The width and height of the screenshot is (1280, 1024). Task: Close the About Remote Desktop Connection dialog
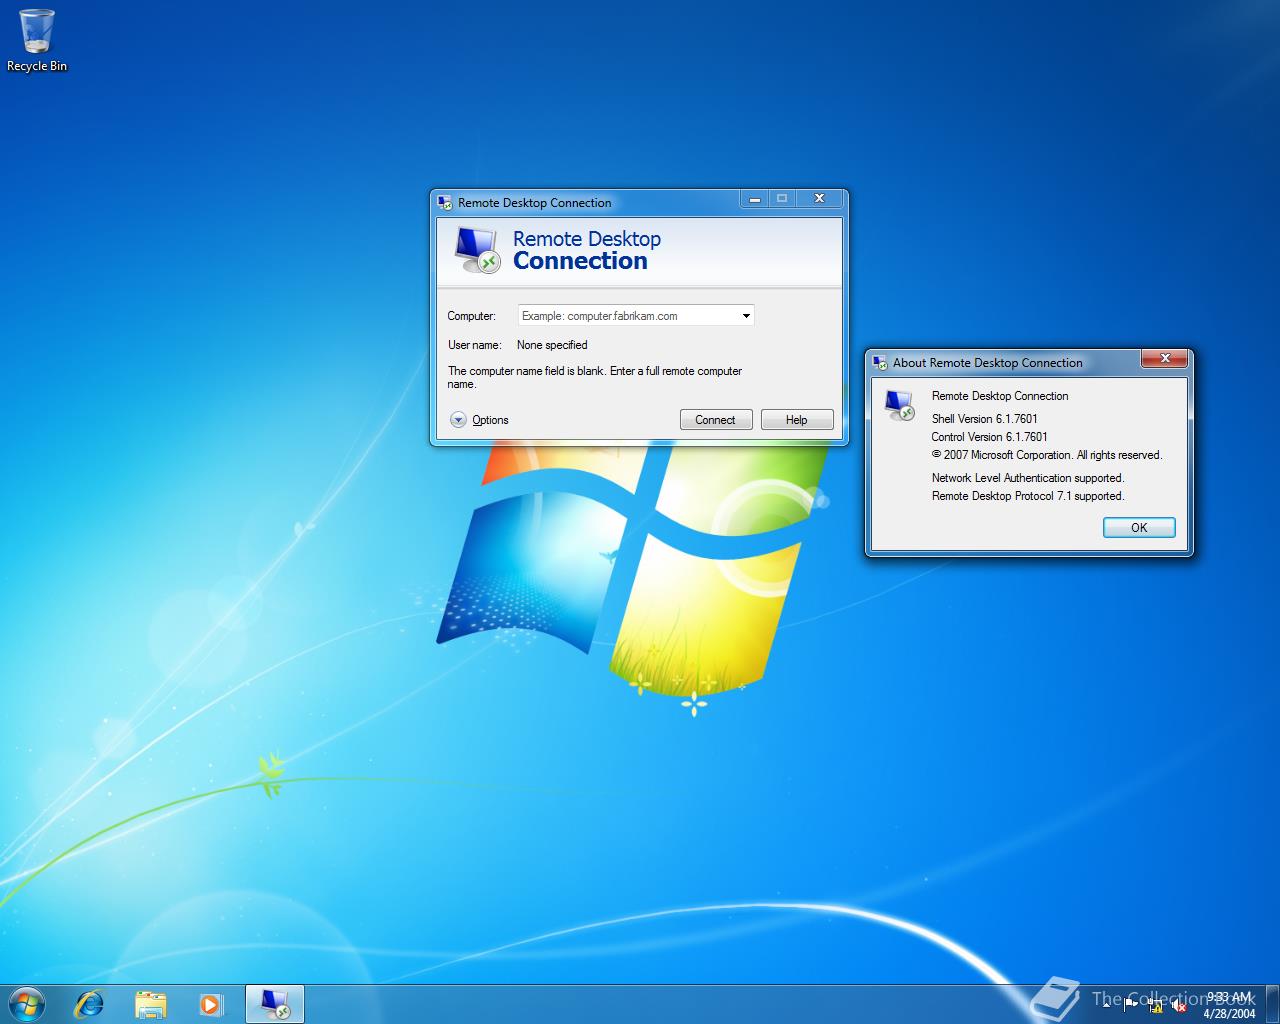point(1164,359)
